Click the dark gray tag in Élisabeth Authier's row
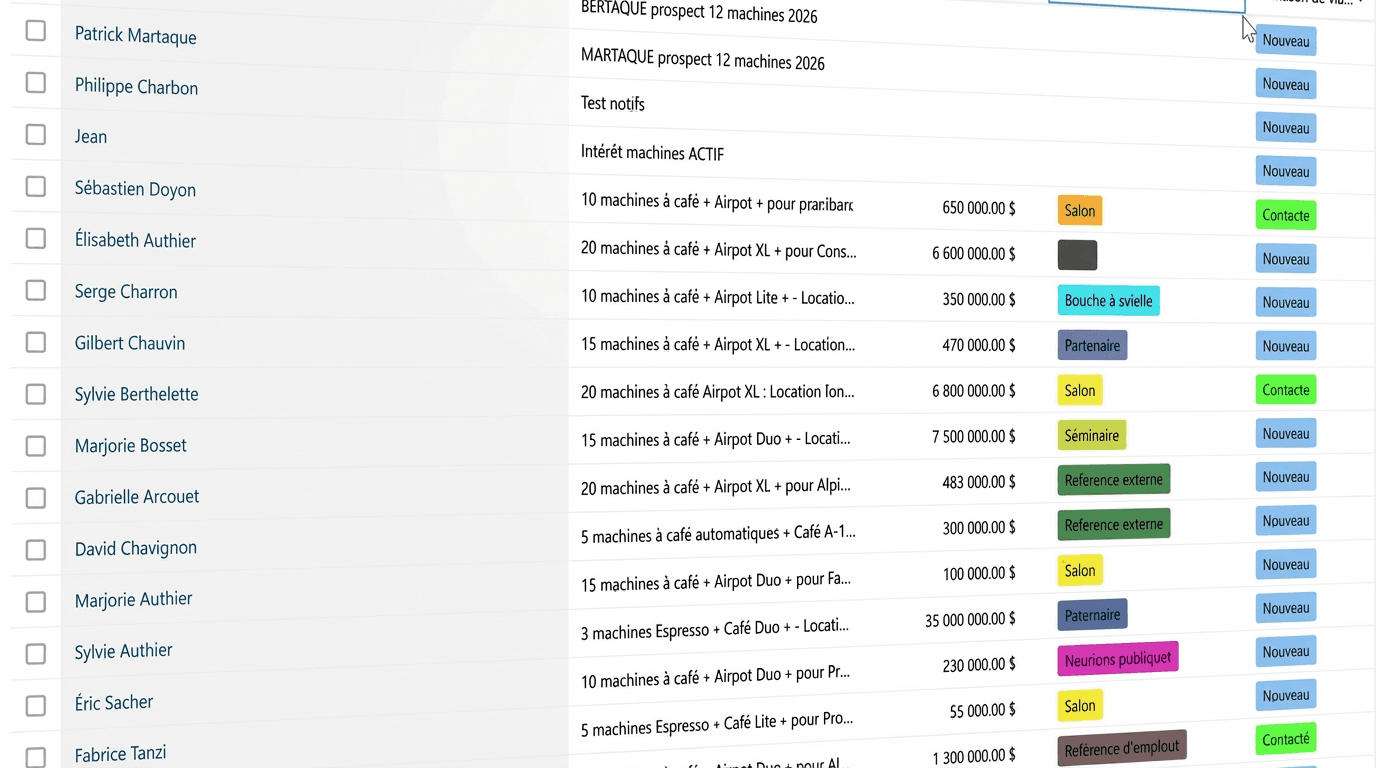1376x768 pixels. pyautogui.click(x=1077, y=255)
